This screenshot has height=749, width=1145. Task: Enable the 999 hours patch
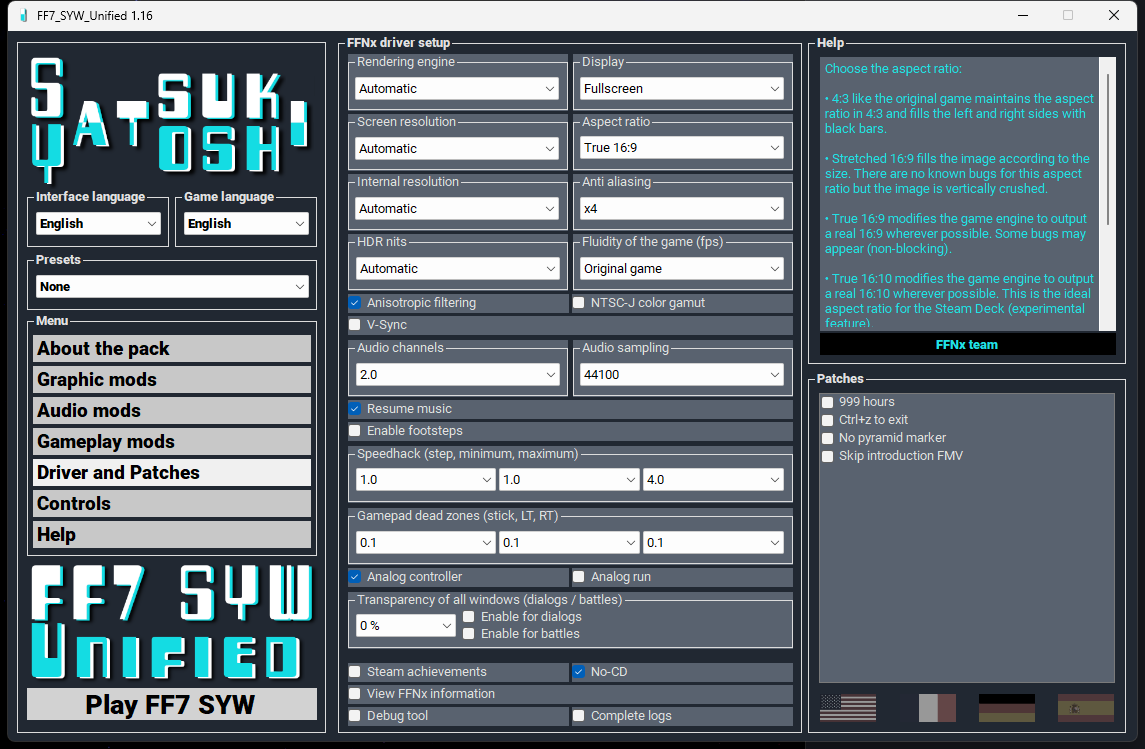[x=828, y=402]
